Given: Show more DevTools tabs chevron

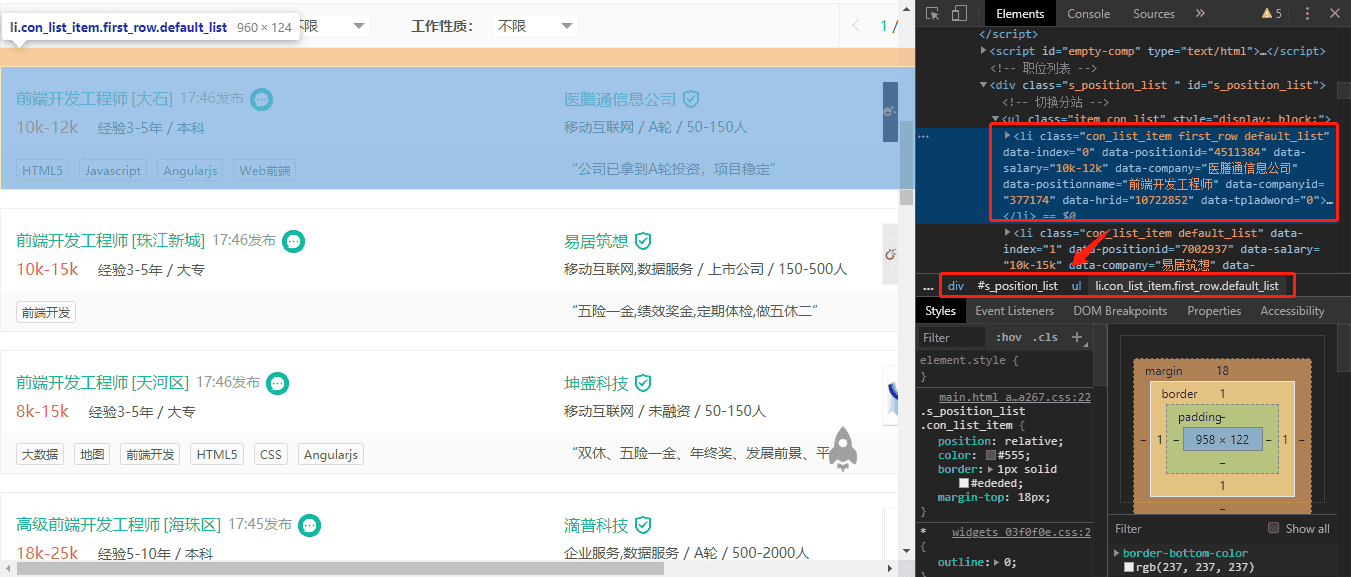Looking at the screenshot, I should click(x=1200, y=14).
